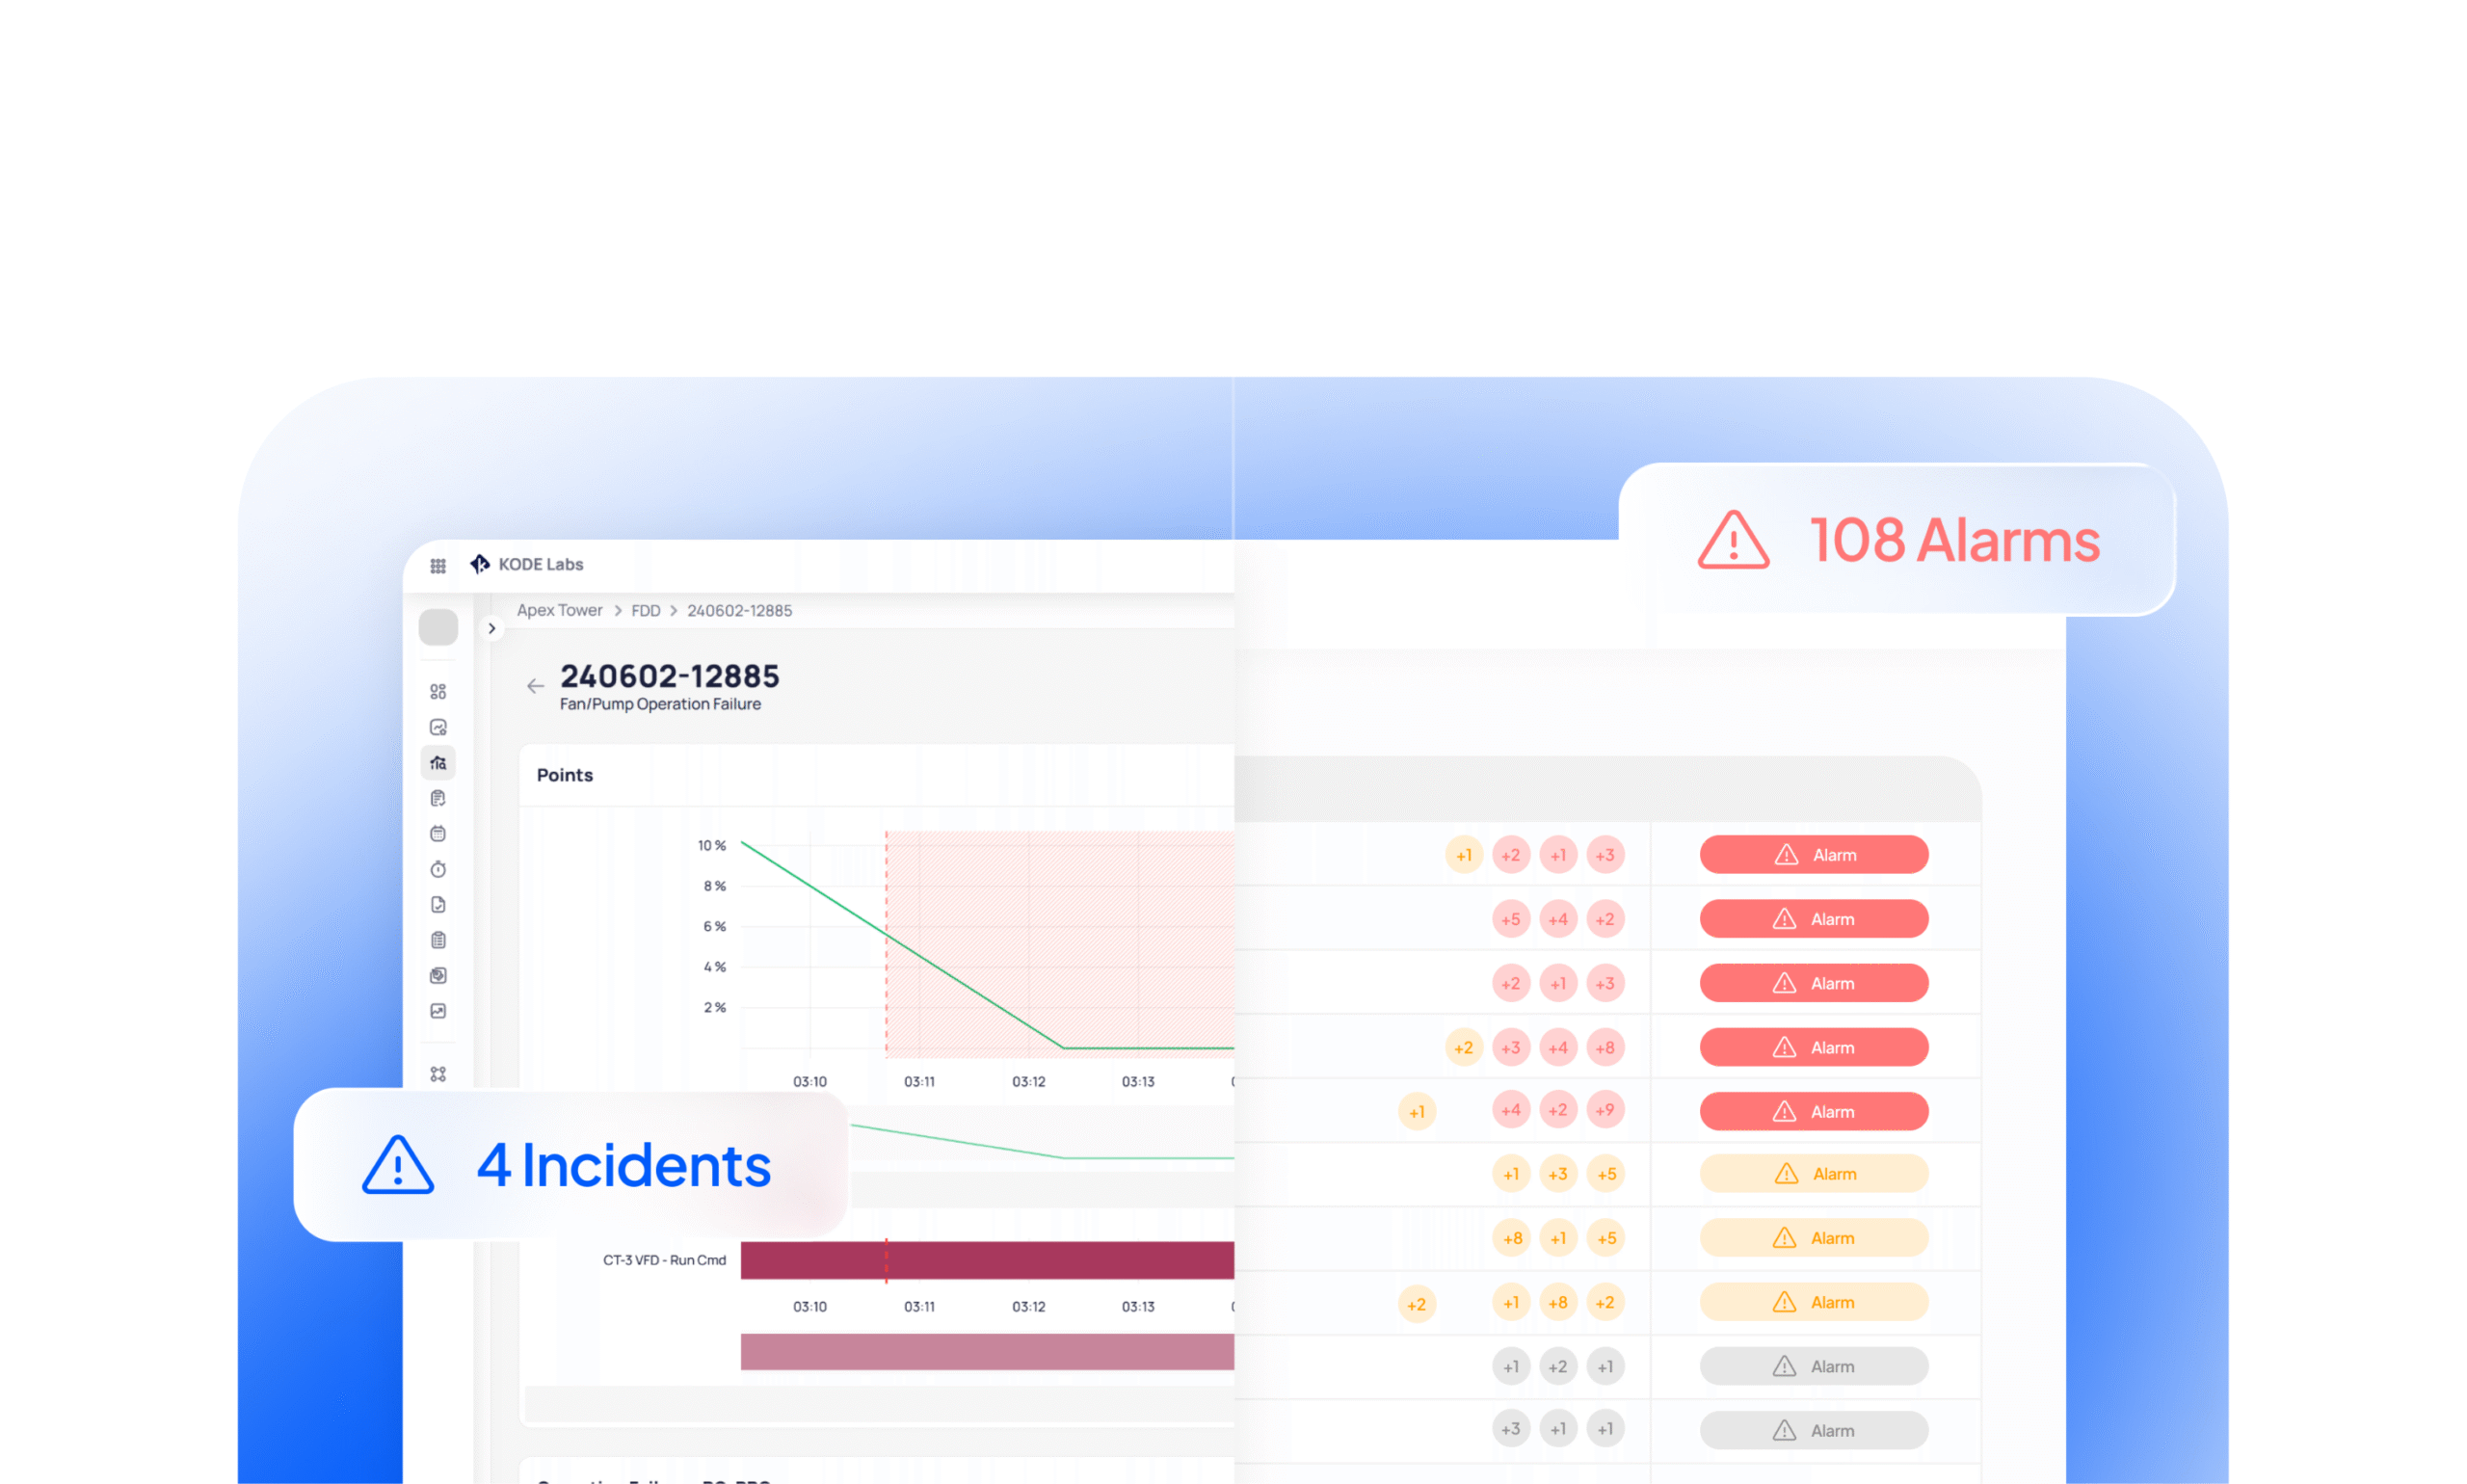The height and width of the screenshot is (1484, 2467).
Task: Open the trend chart image sidebar icon
Action: [x=438, y=1011]
